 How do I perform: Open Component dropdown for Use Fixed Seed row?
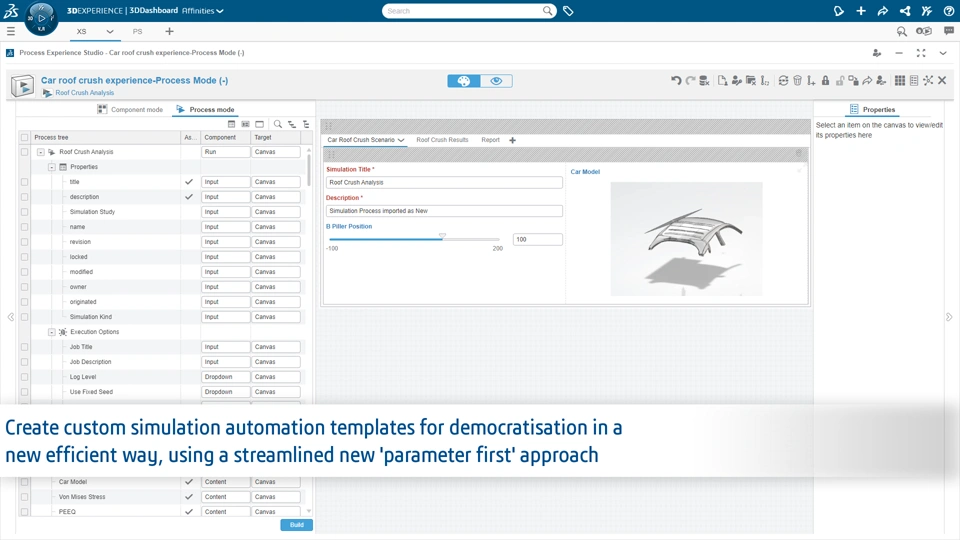[225, 392]
